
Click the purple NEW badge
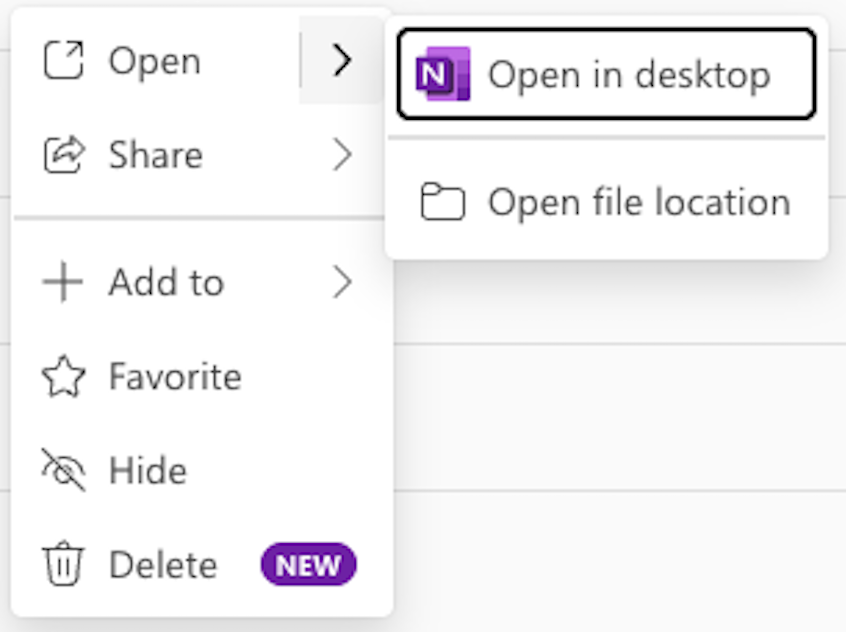(308, 565)
